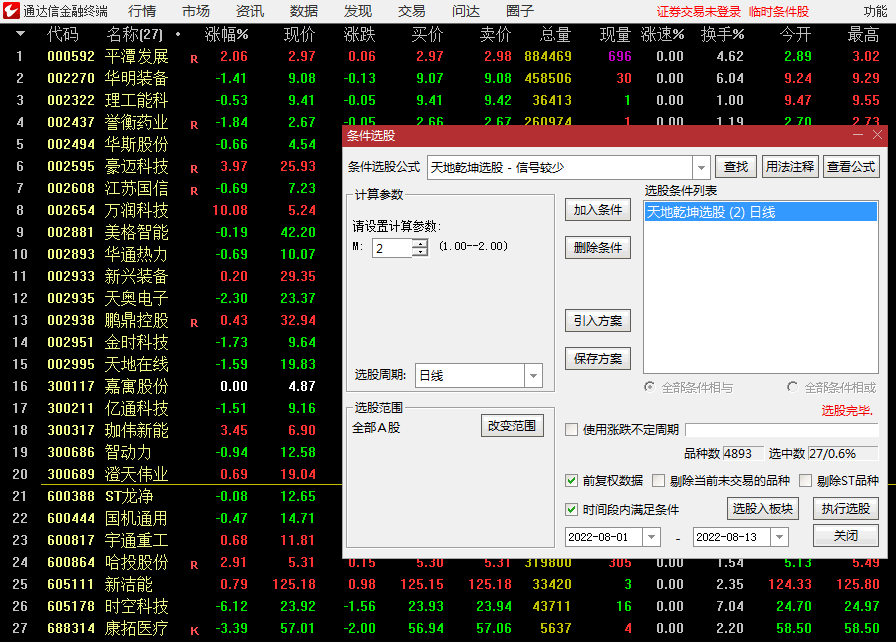Viewport: 896px width, 642px height.
Task: Click the R marker beside 豪迈科技
Action: point(194,169)
